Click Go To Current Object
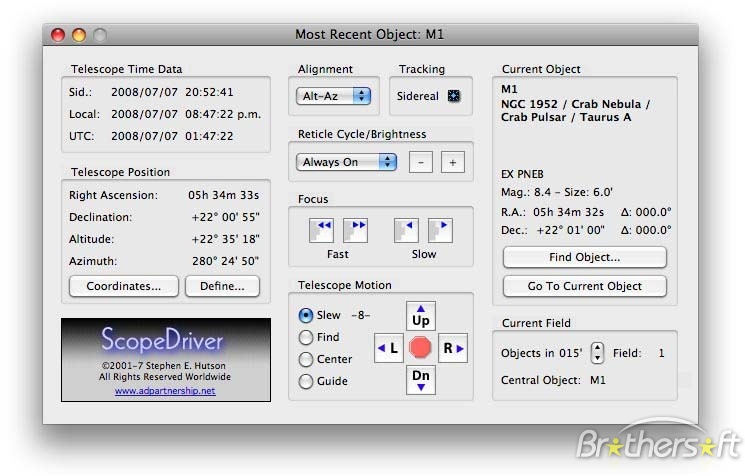Screen dimensions: 745x476 click(x=584, y=286)
